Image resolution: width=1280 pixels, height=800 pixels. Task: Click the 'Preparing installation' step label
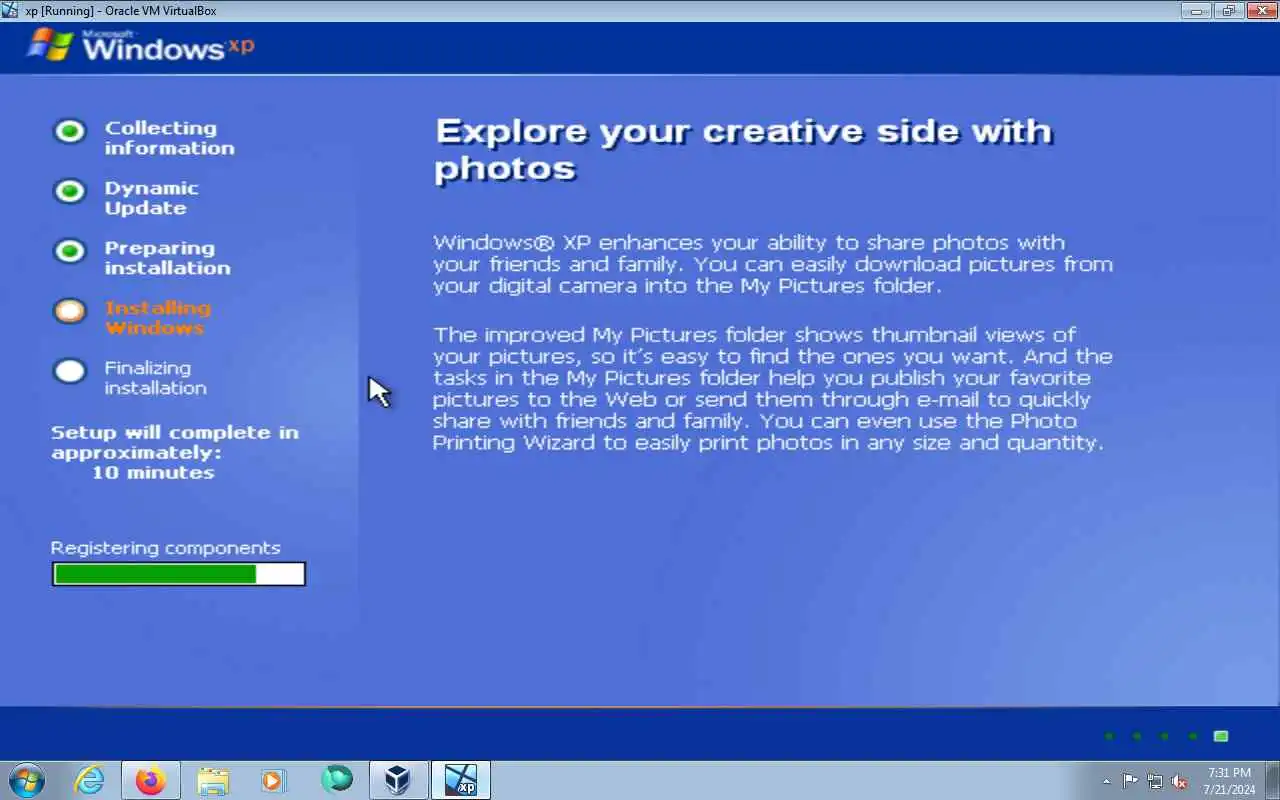click(x=167, y=258)
